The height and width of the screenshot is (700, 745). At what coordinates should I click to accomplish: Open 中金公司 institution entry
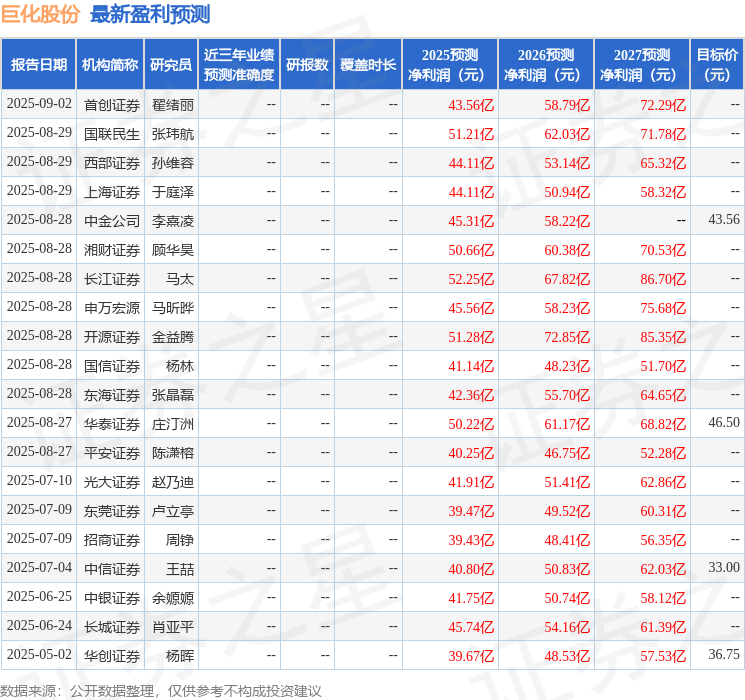coord(111,220)
